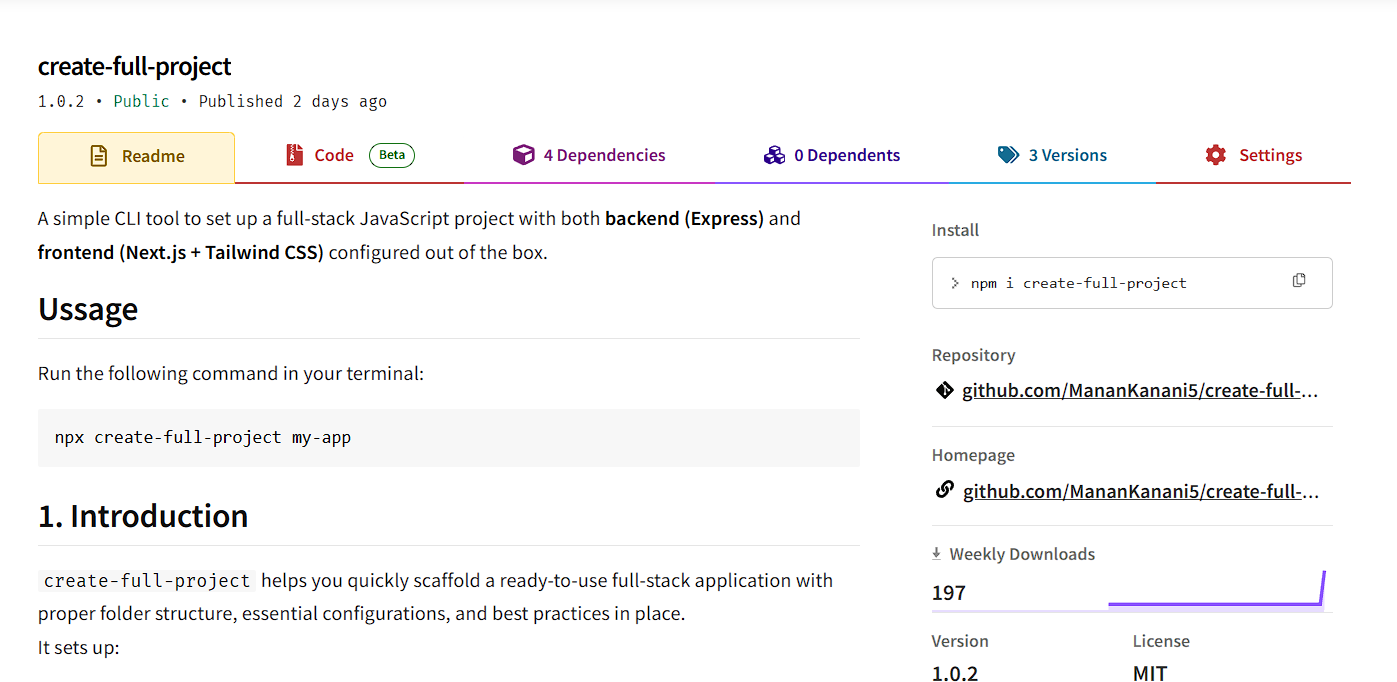Image resolution: width=1397 pixels, height=682 pixels.
Task: Click the npx create-full-project code block
Action: [x=448, y=437]
